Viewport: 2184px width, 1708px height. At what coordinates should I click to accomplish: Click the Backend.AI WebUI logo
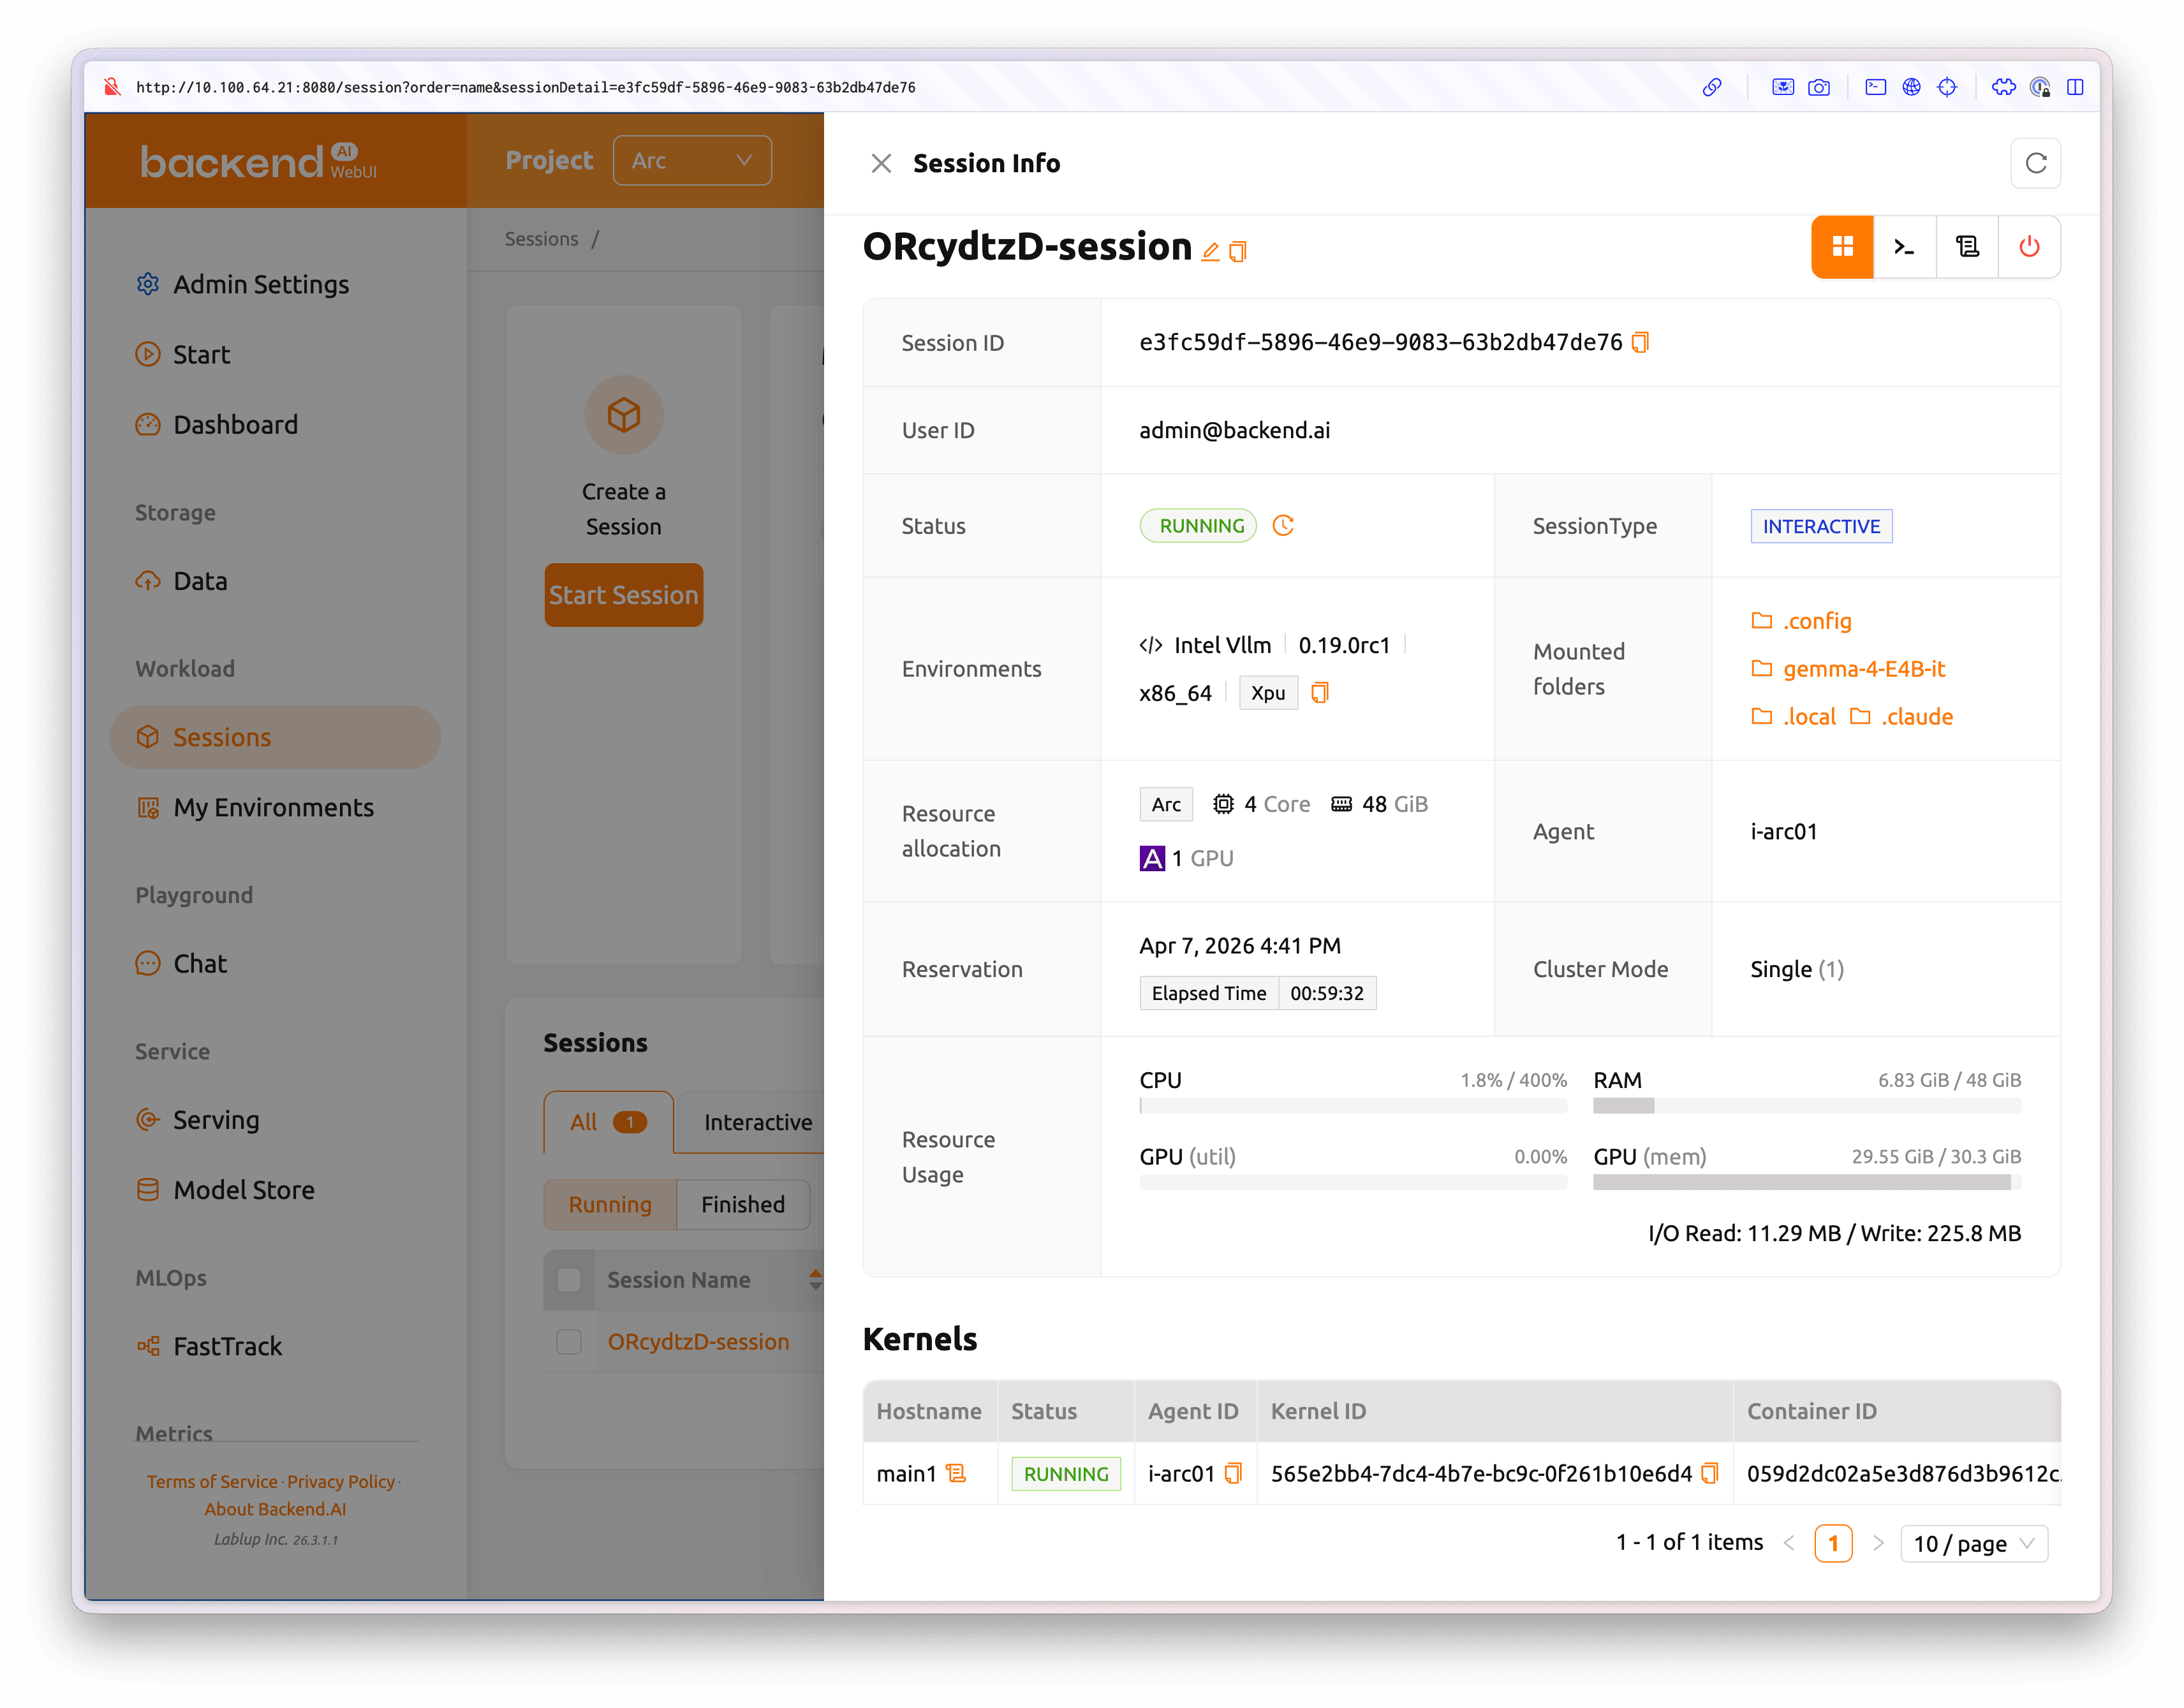point(258,161)
